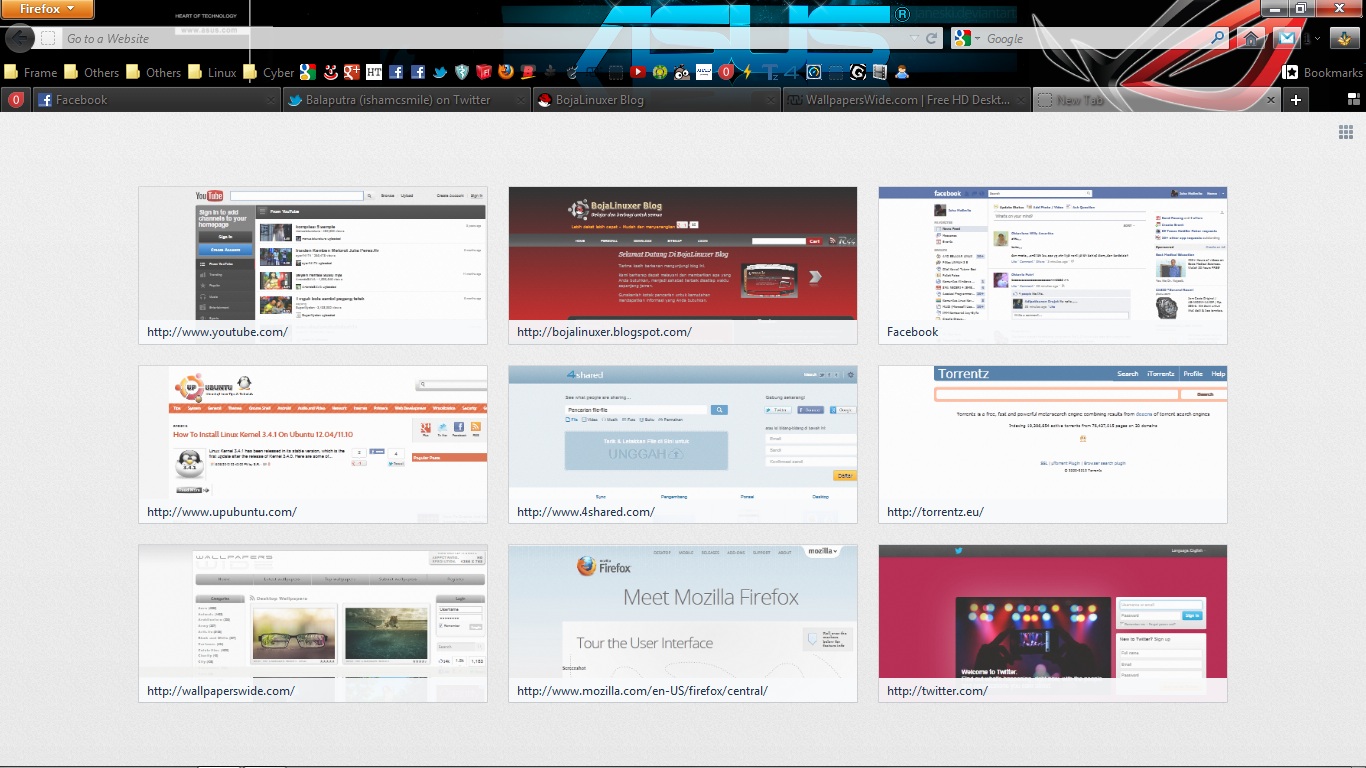Screen dimensions: 1366x768
Task: Open the red pinned tab with zero badge
Action: click(15, 100)
